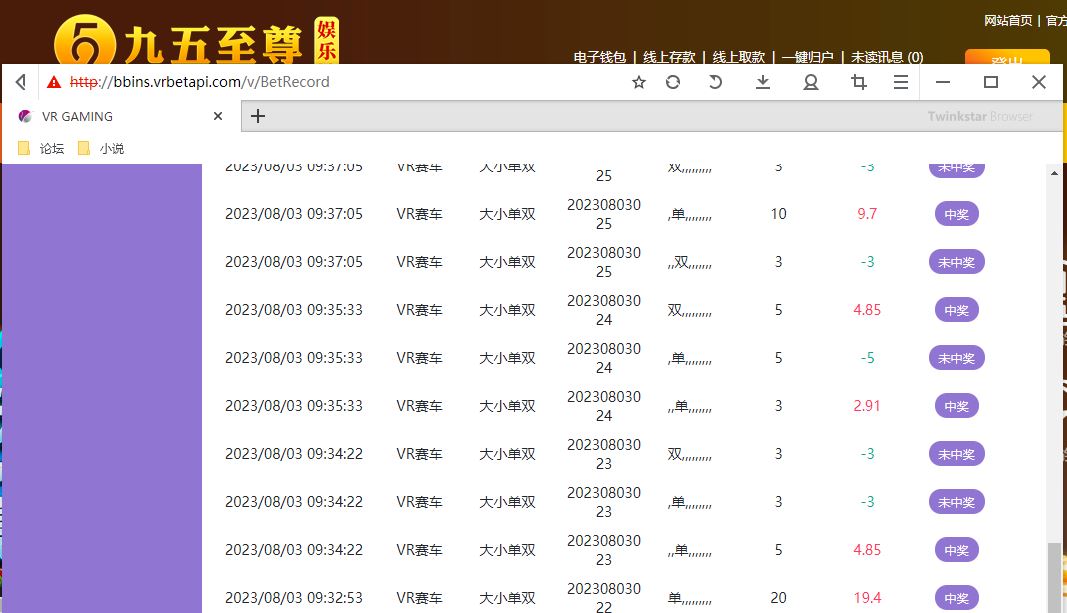
Task: Click 一键归户 link in the header
Action: pos(808,57)
